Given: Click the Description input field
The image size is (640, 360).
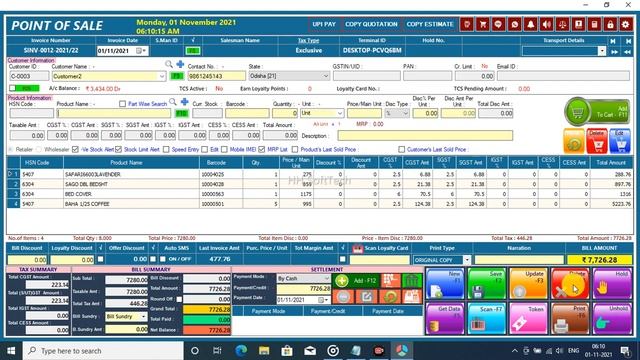Looking at the screenshot, I should coord(425,136).
